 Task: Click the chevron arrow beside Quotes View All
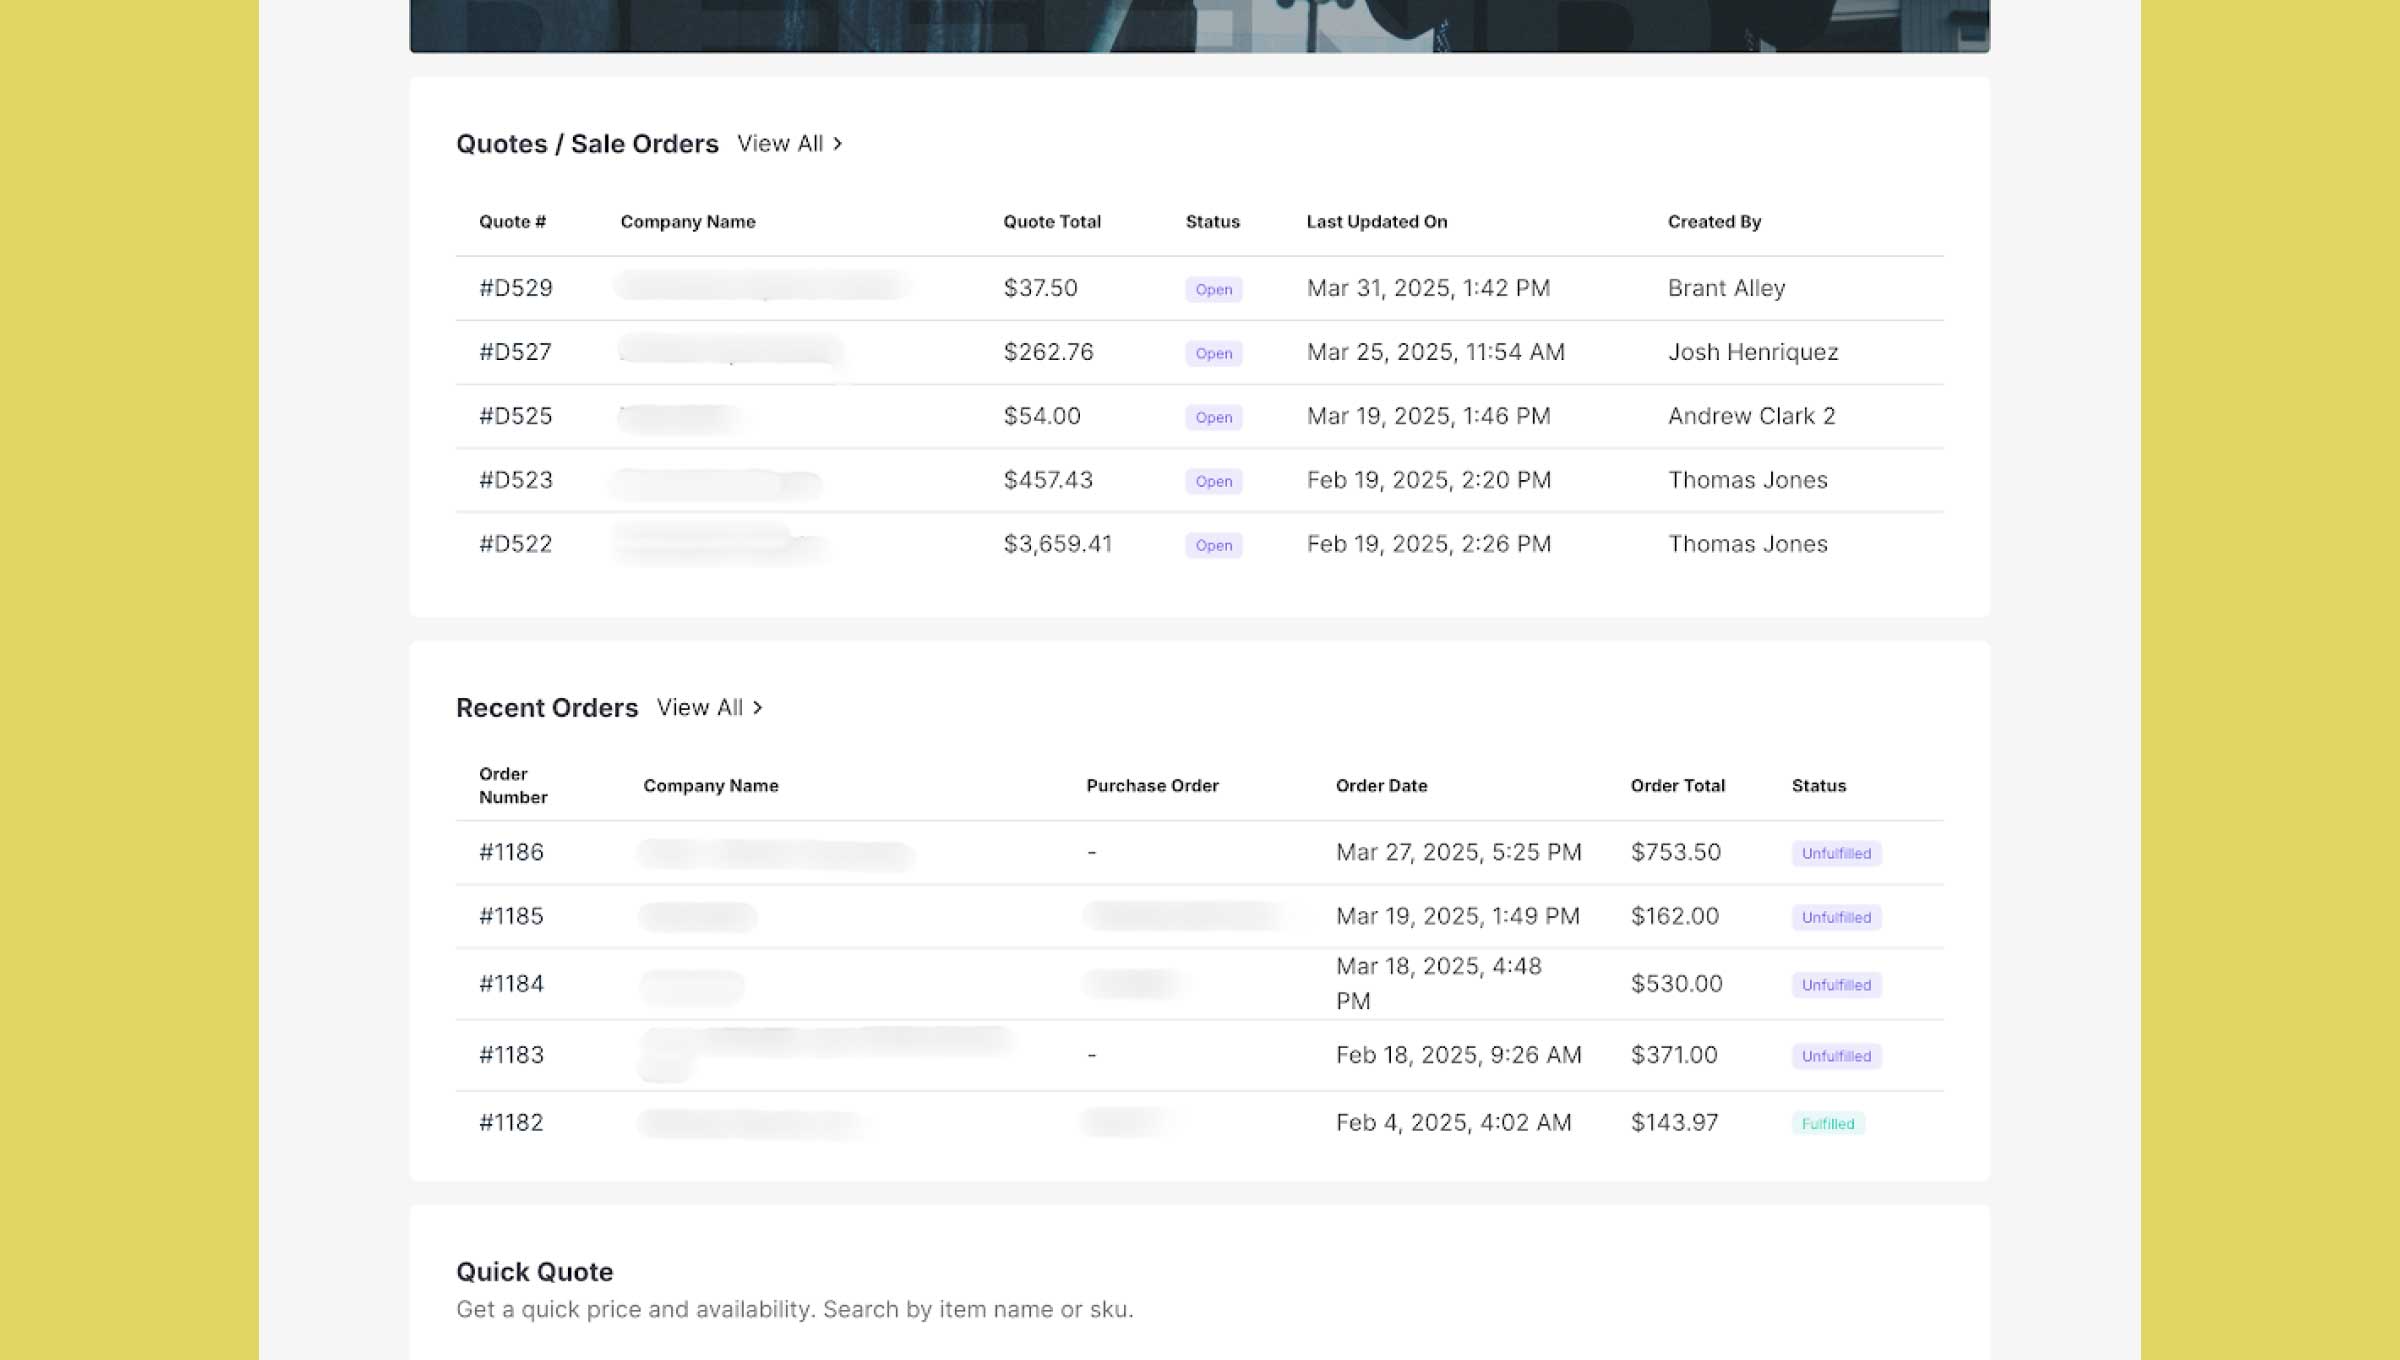pos(838,144)
